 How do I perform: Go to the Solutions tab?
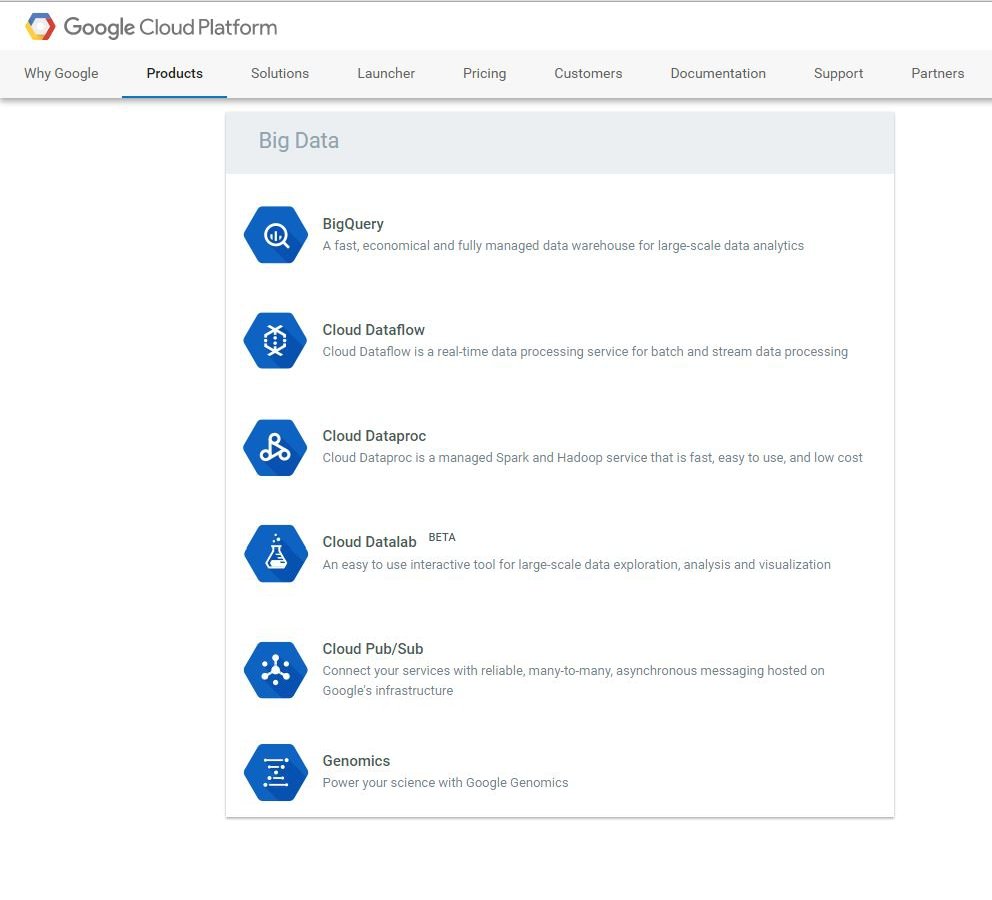tap(280, 73)
